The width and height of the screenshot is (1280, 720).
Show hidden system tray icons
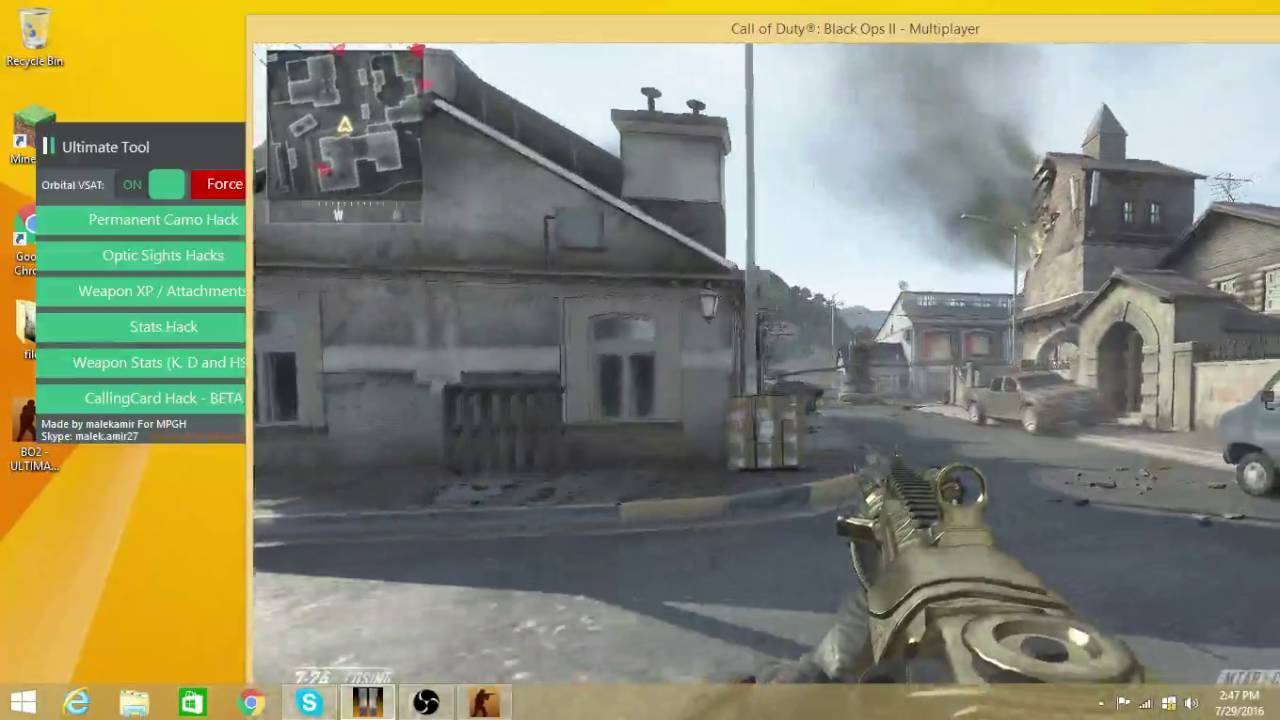(x=1101, y=704)
